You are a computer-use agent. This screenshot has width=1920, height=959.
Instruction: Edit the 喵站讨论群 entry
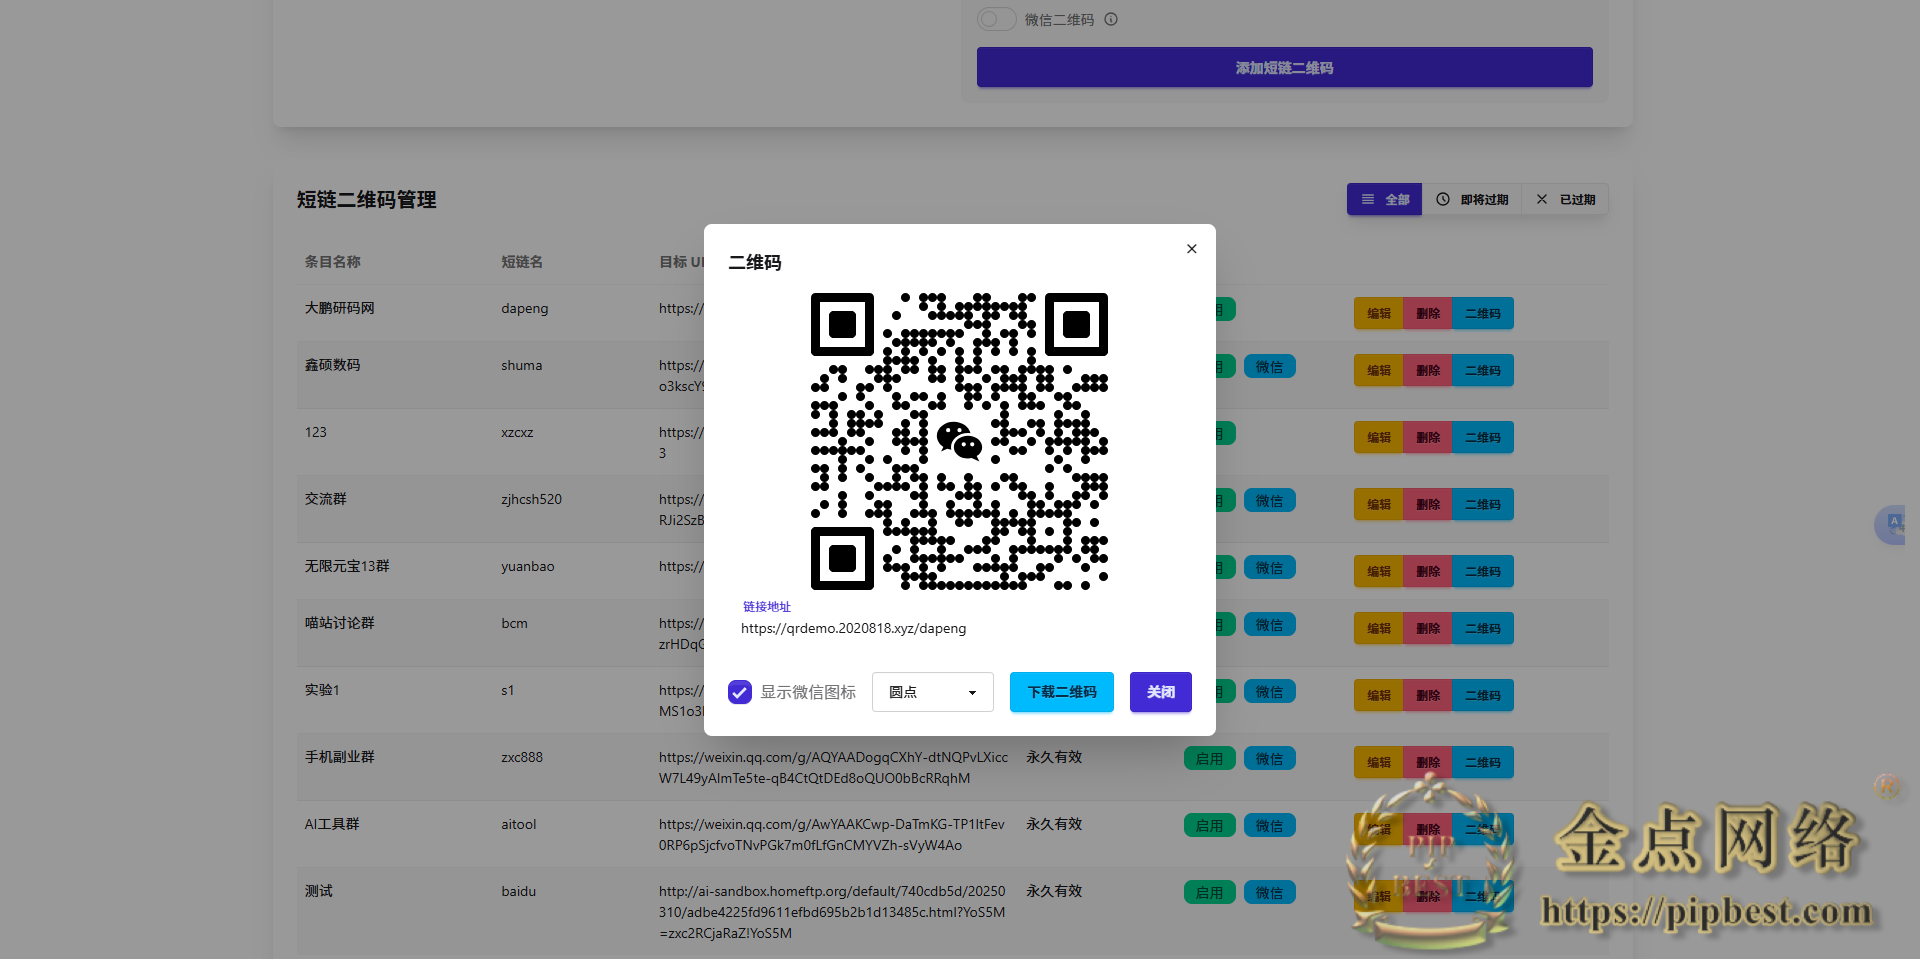[x=1378, y=628]
